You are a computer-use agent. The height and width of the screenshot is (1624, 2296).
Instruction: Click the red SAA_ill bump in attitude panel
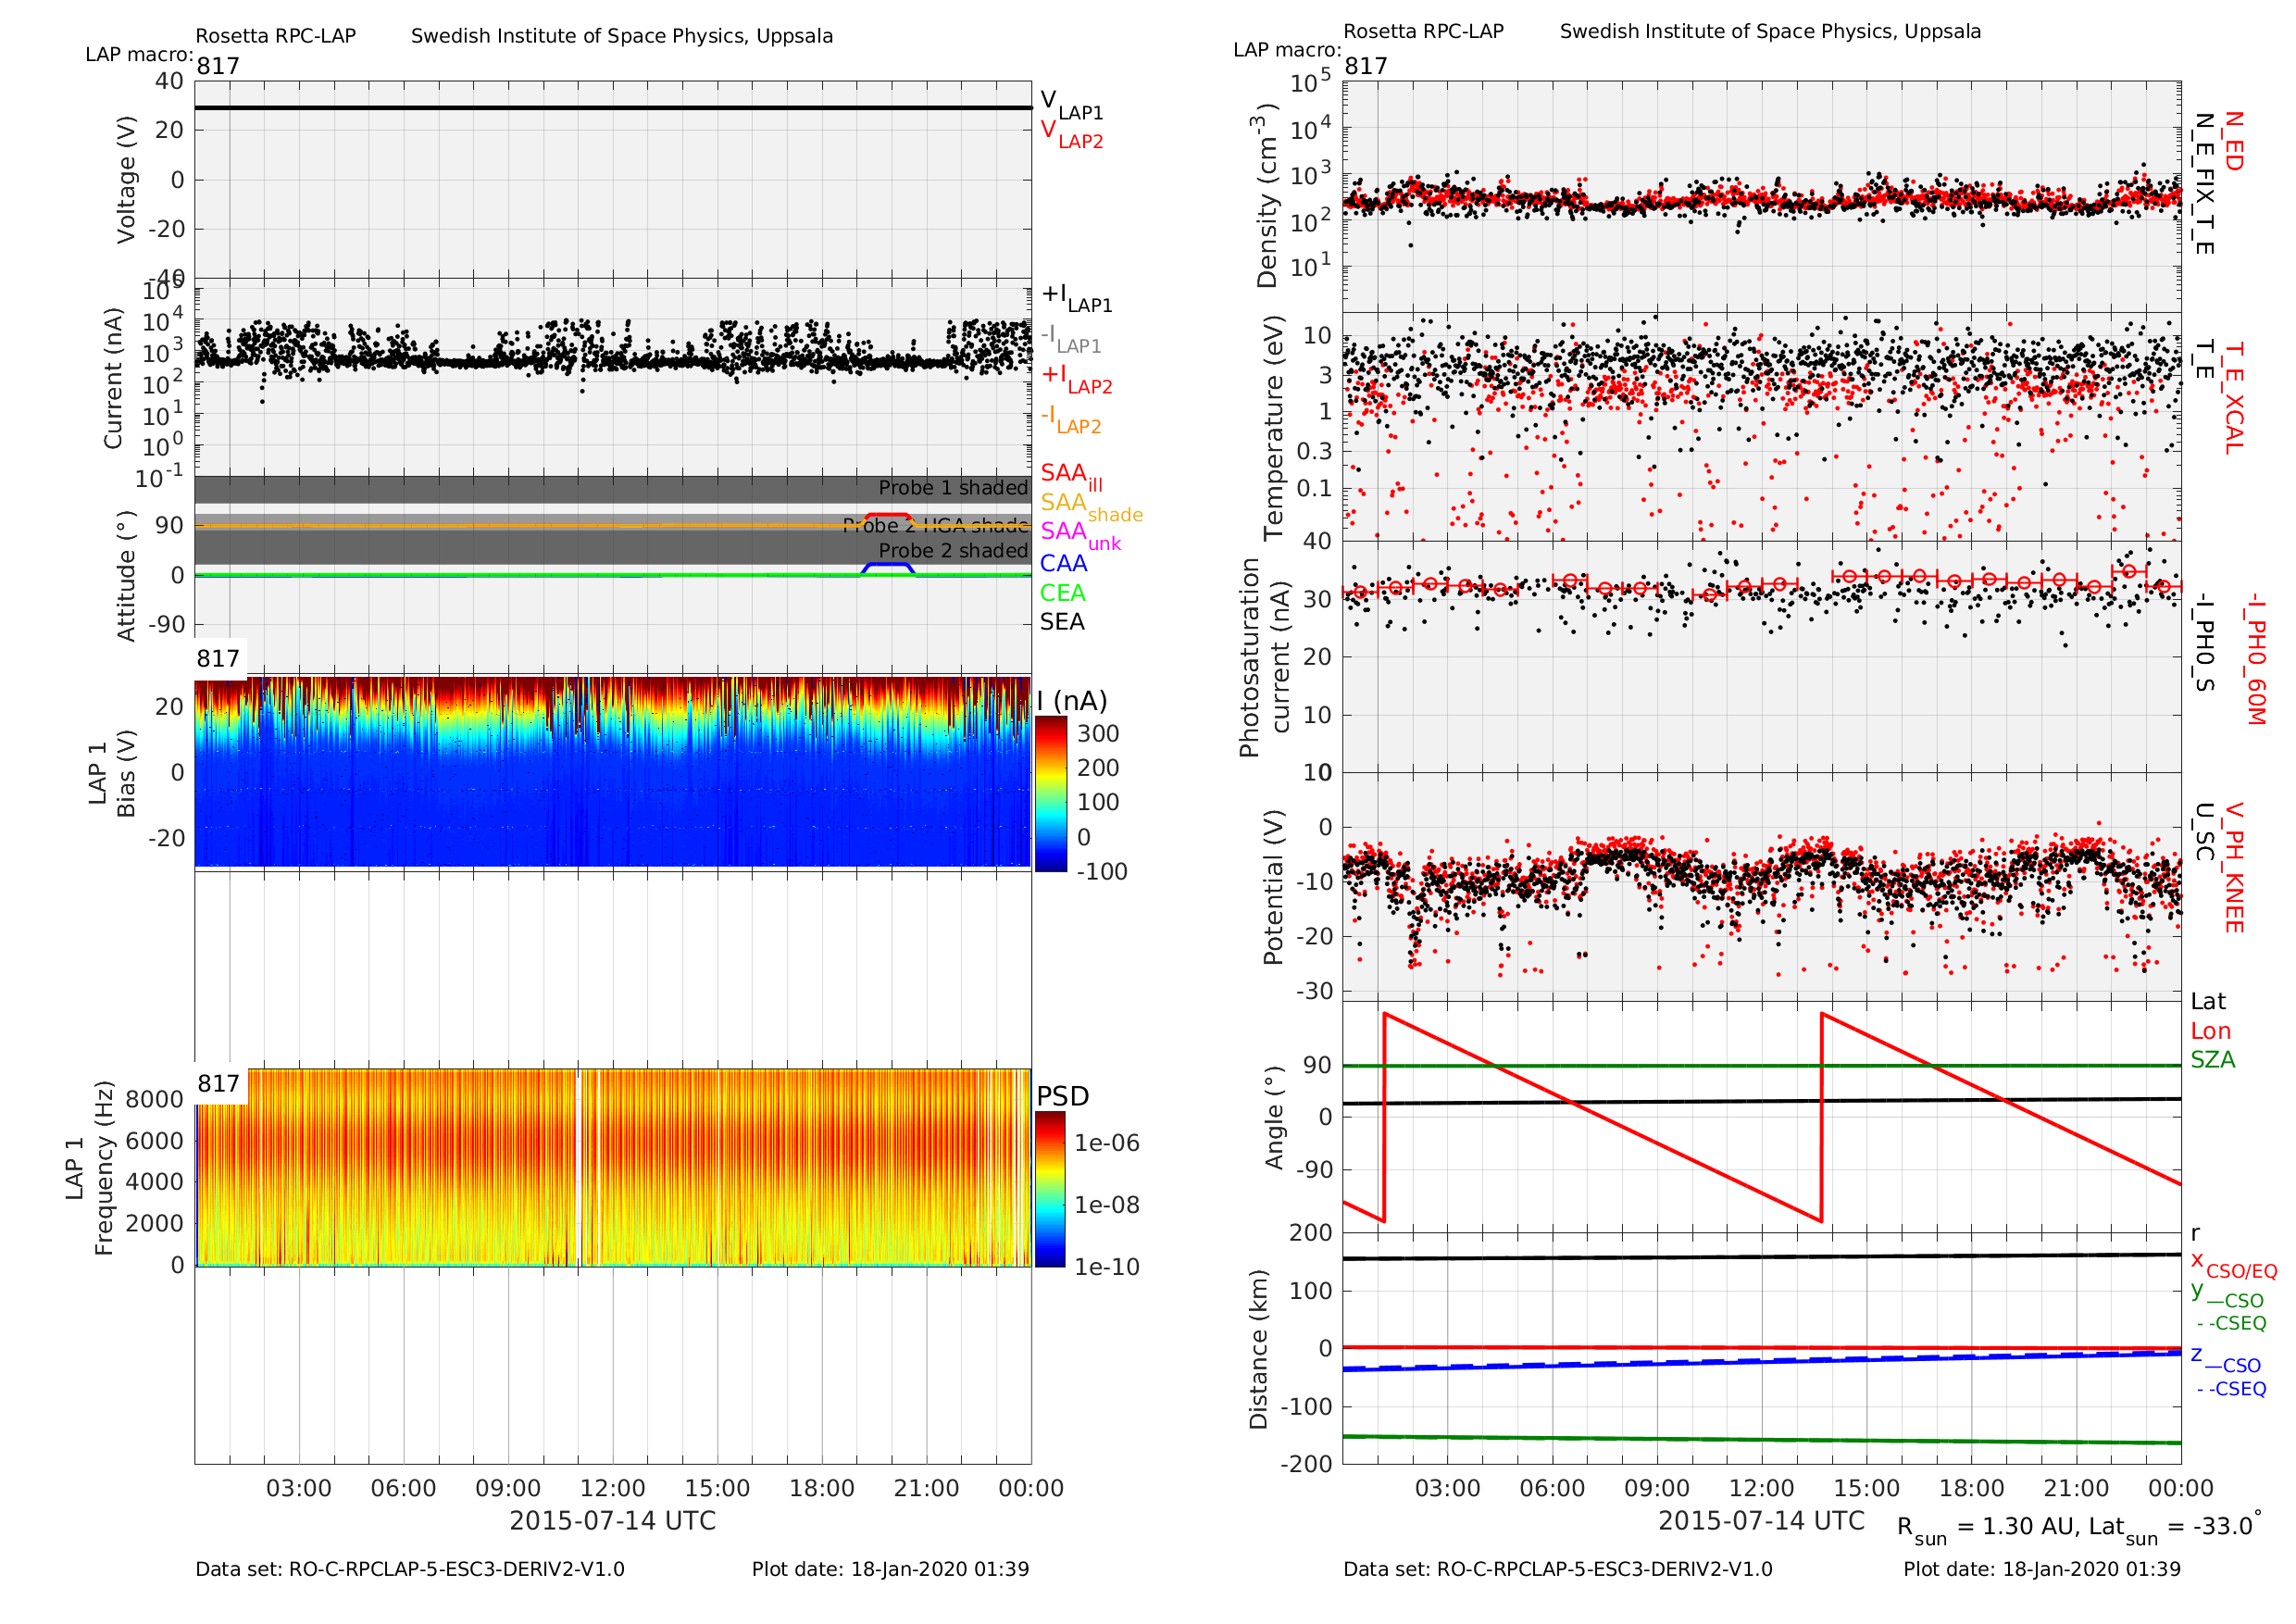888,517
